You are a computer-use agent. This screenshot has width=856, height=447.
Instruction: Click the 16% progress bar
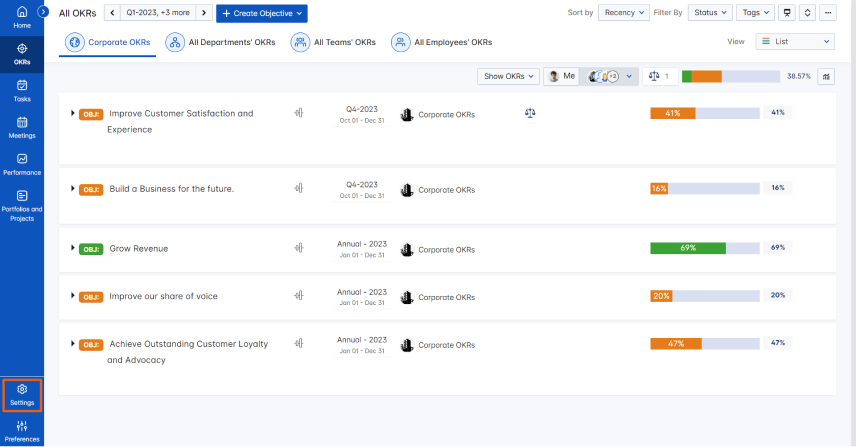[704, 188]
